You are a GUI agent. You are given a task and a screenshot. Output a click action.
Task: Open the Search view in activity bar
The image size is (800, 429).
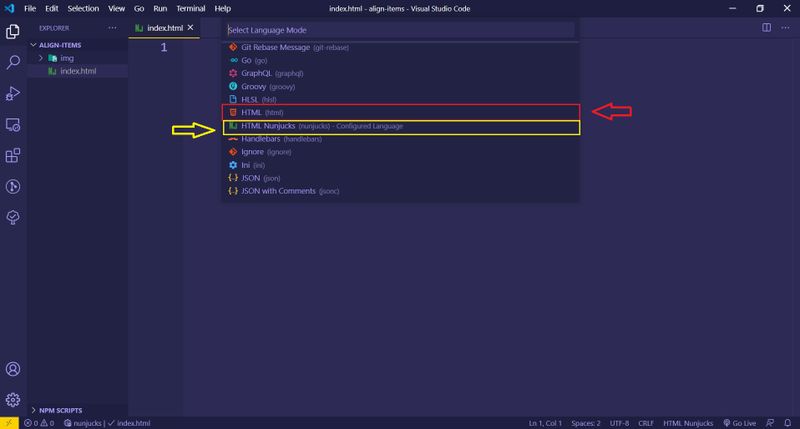pyautogui.click(x=14, y=62)
